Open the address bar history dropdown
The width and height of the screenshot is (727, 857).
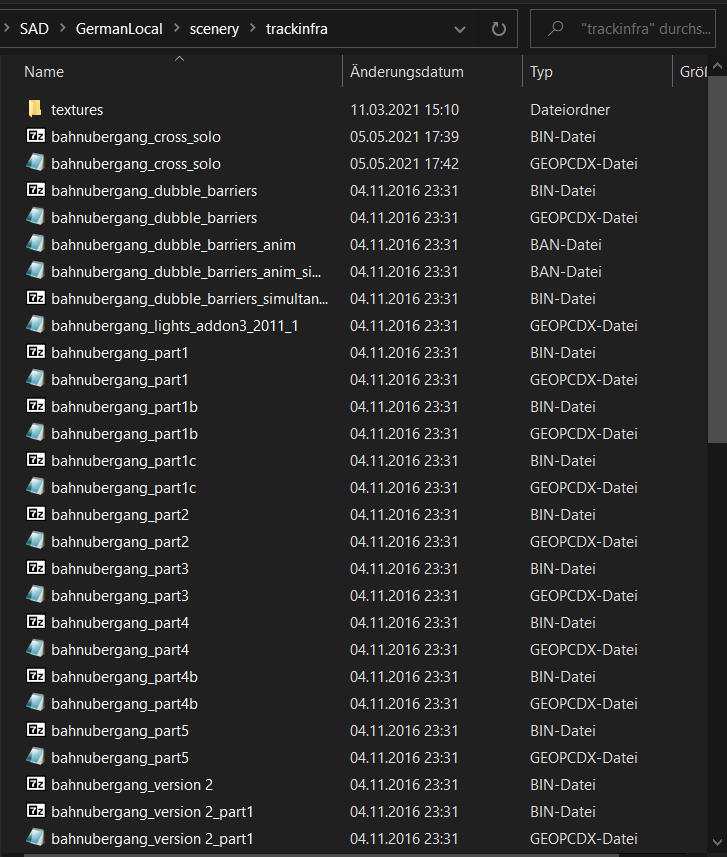tap(460, 29)
